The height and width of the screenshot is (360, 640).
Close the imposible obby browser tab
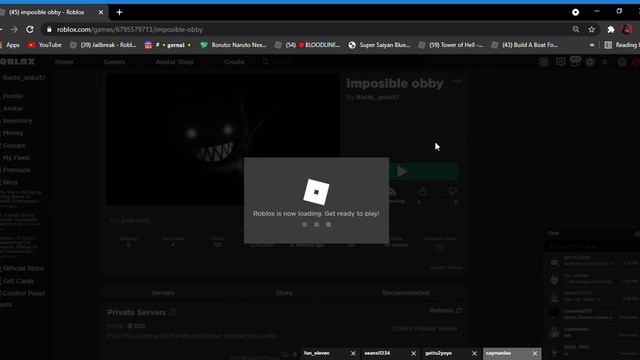tap(101, 12)
